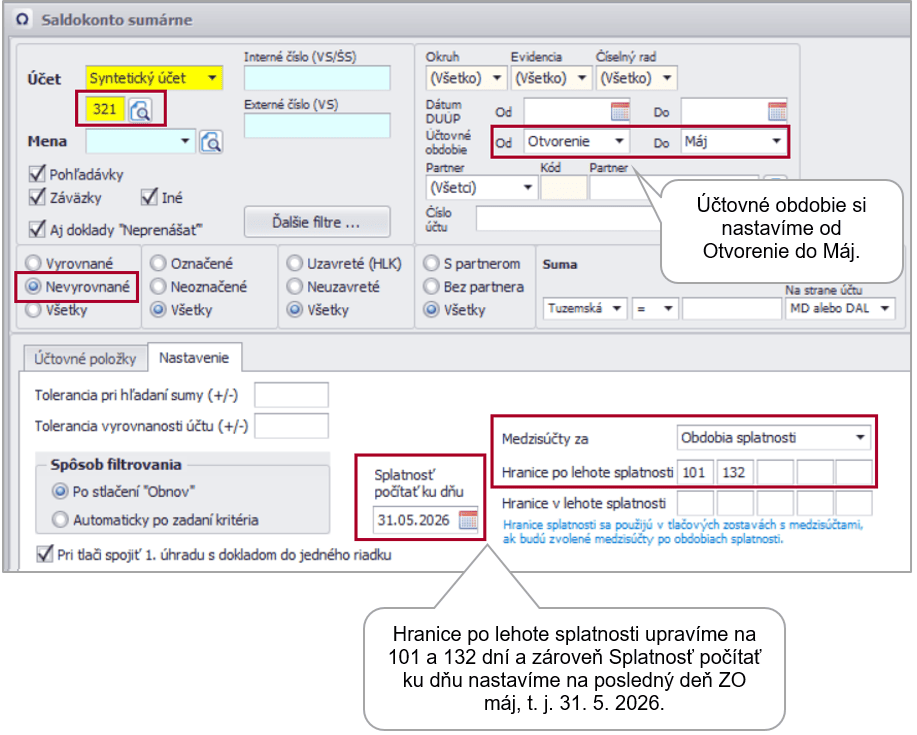Select the Nastavenie tab
The image size is (917, 735).
(195, 357)
